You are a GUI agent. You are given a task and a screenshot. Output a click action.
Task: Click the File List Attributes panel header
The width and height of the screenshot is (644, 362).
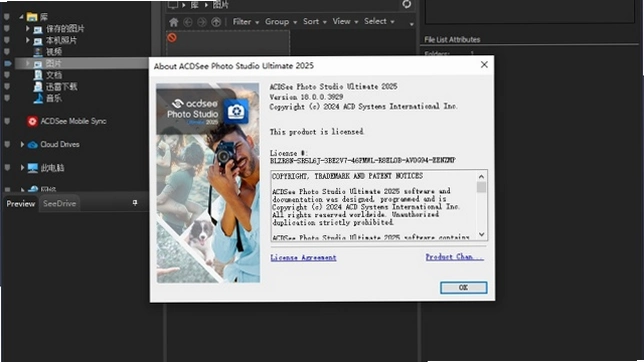pos(452,40)
